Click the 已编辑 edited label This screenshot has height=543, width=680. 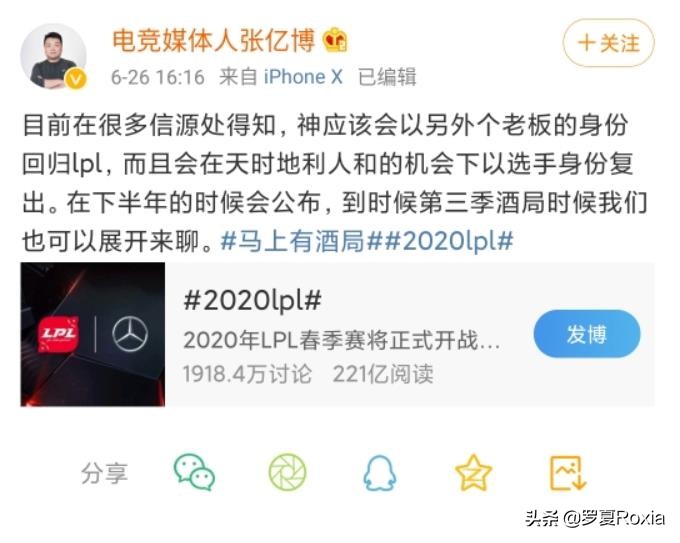click(x=387, y=77)
